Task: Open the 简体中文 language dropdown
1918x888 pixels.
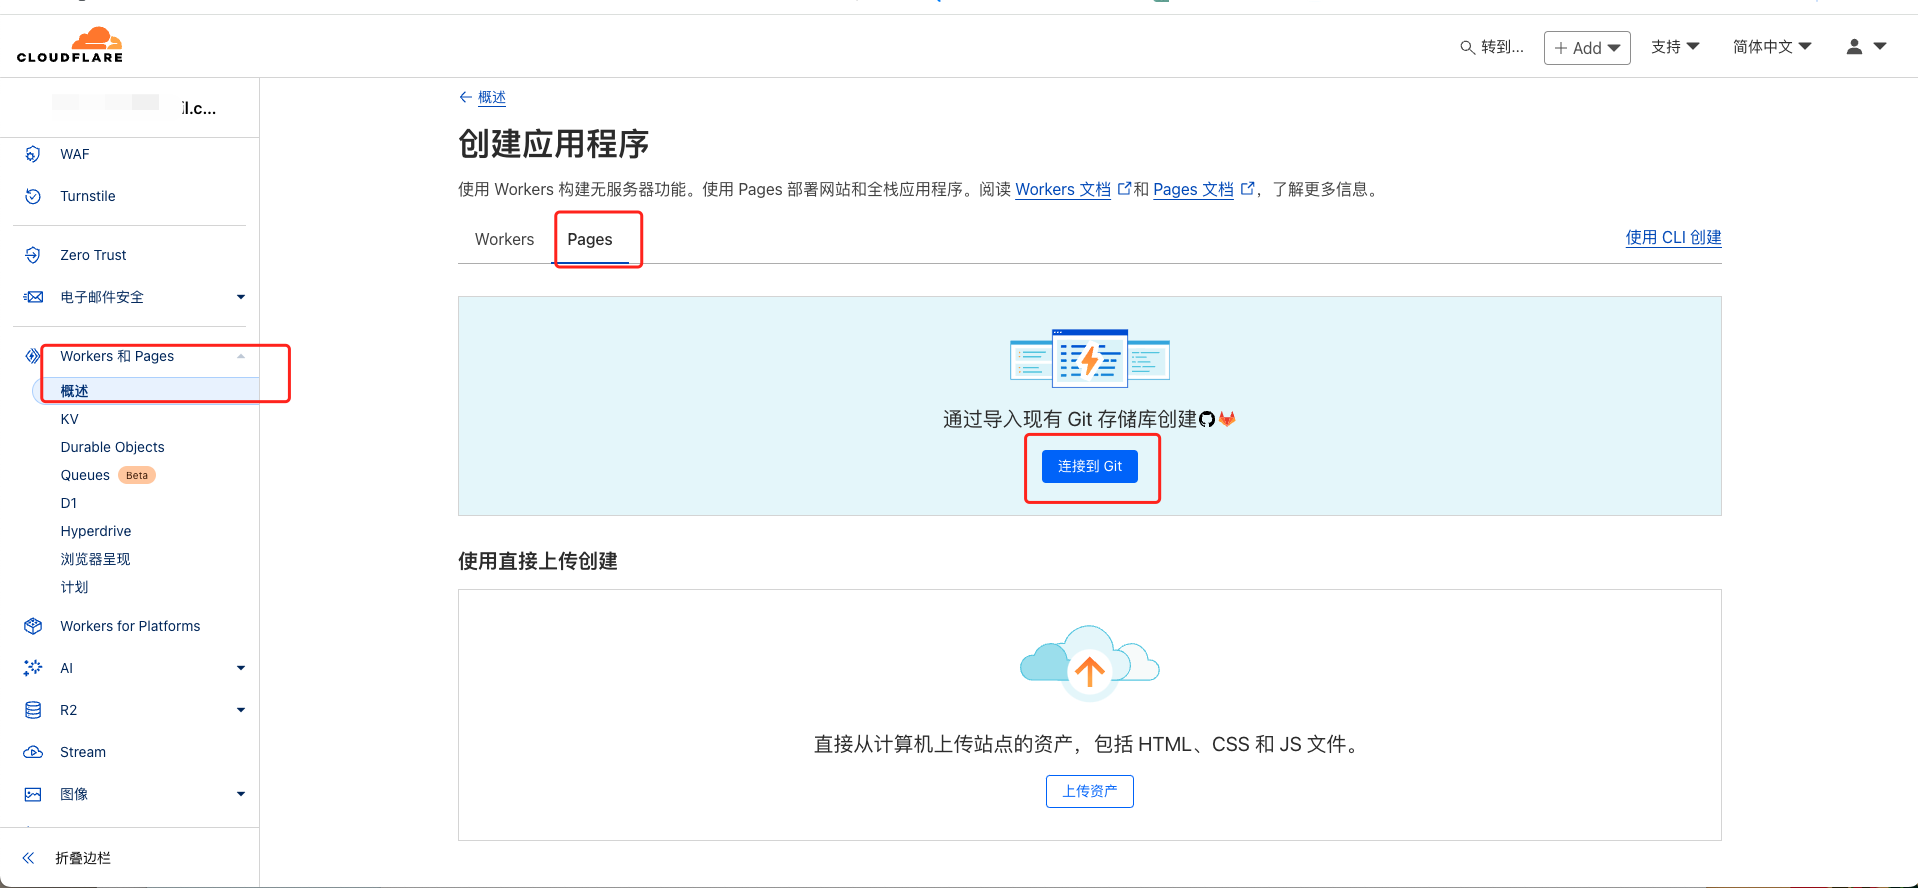Action: point(1771,47)
